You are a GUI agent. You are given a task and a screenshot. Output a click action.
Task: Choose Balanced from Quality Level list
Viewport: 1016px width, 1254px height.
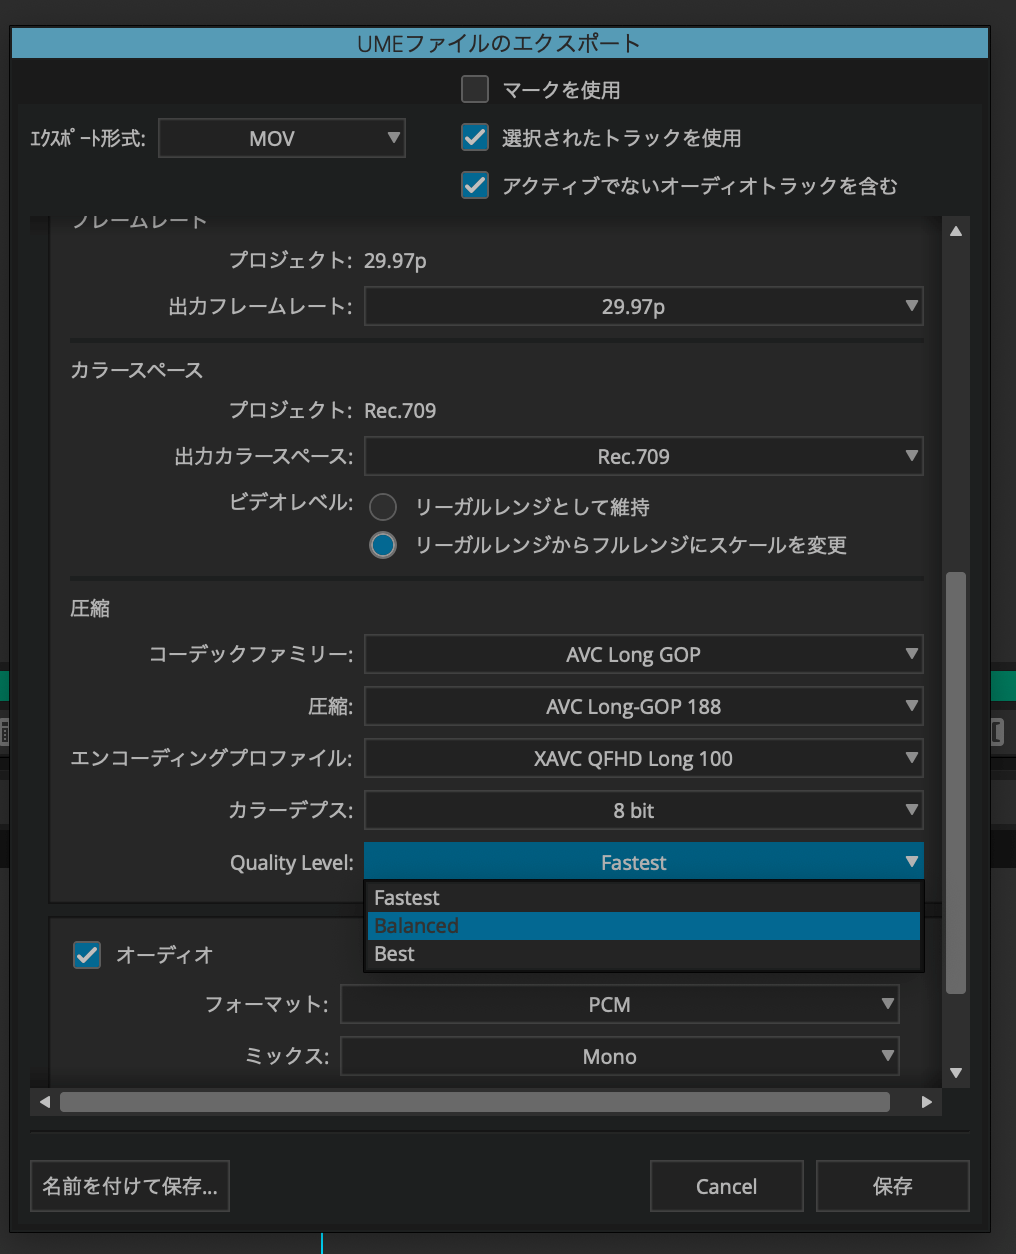tap(643, 926)
